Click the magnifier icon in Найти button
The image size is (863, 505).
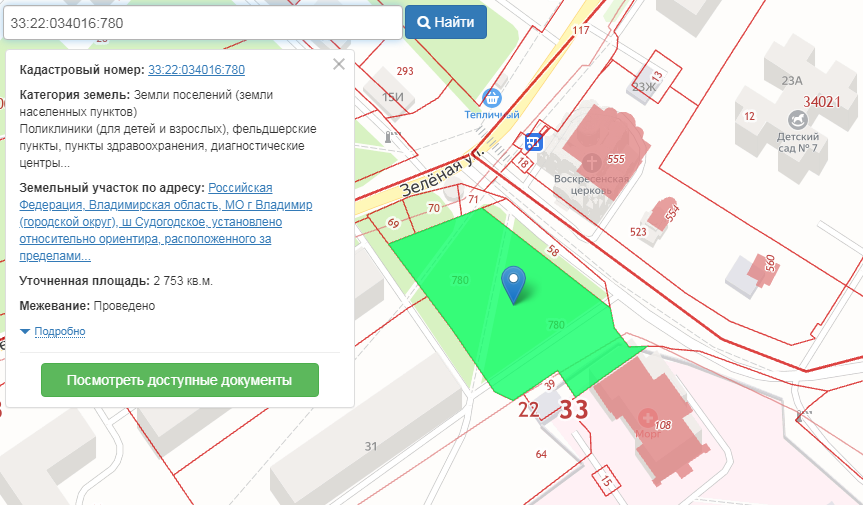[x=424, y=22]
